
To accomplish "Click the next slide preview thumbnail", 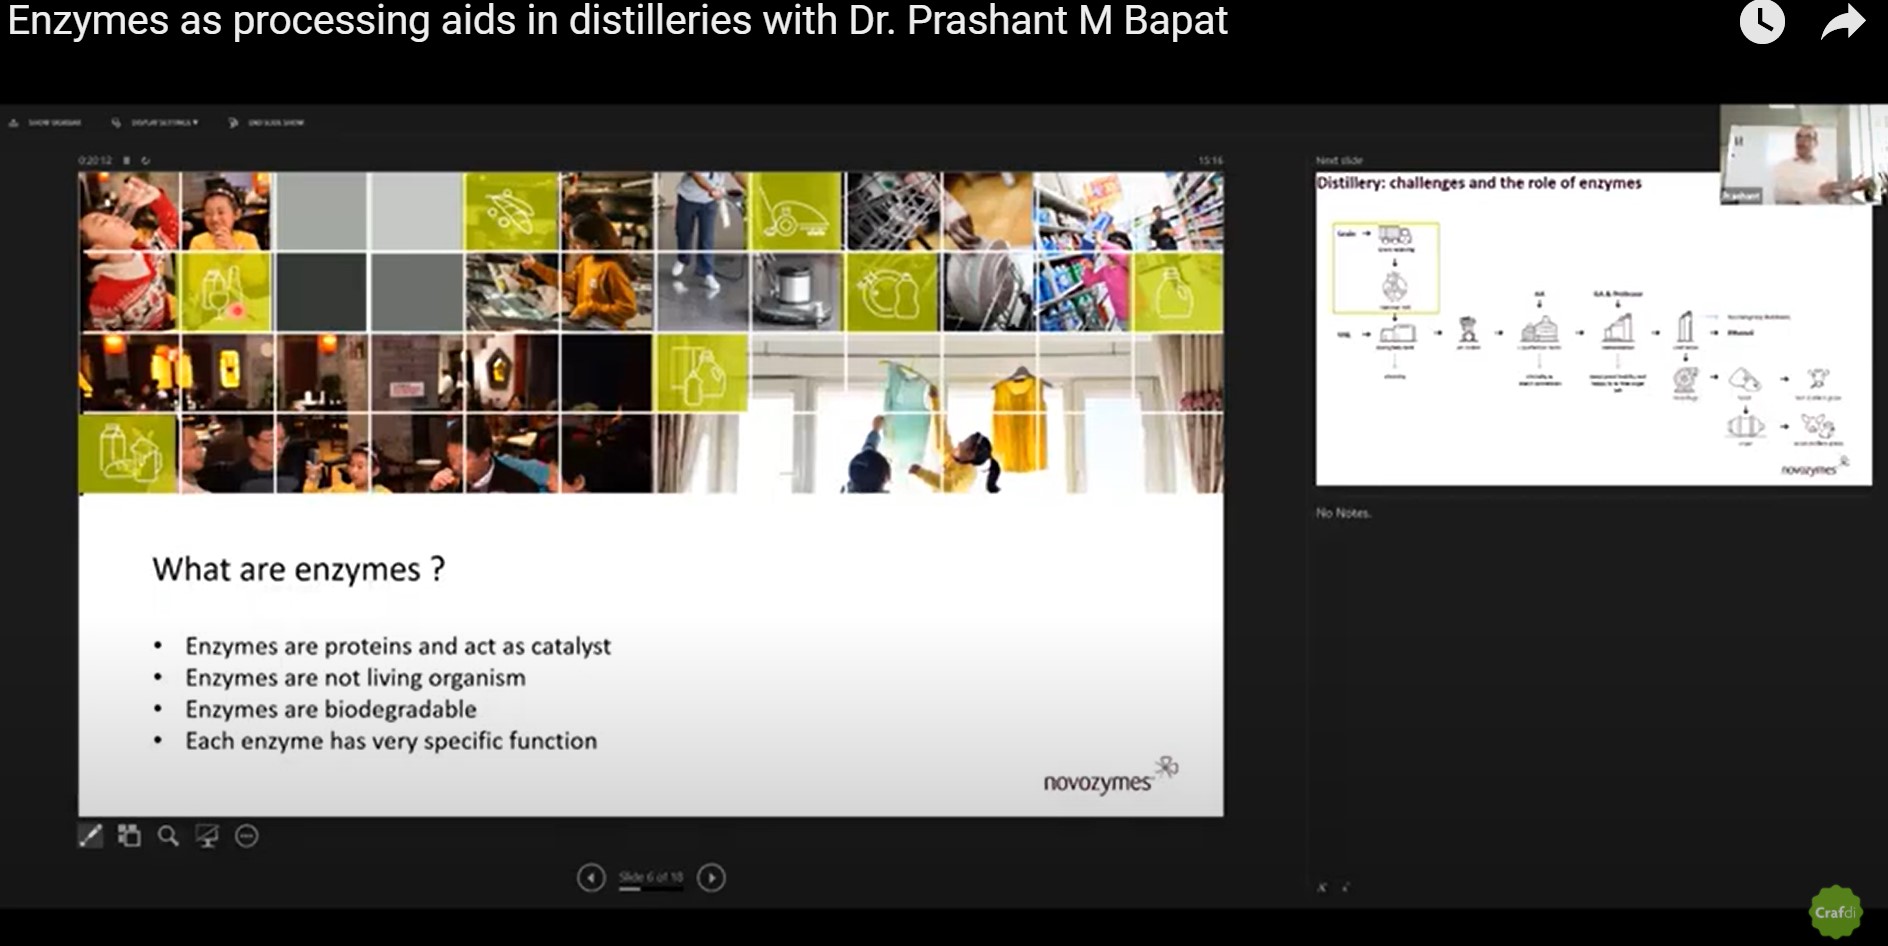I will pyautogui.click(x=1592, y=330).
